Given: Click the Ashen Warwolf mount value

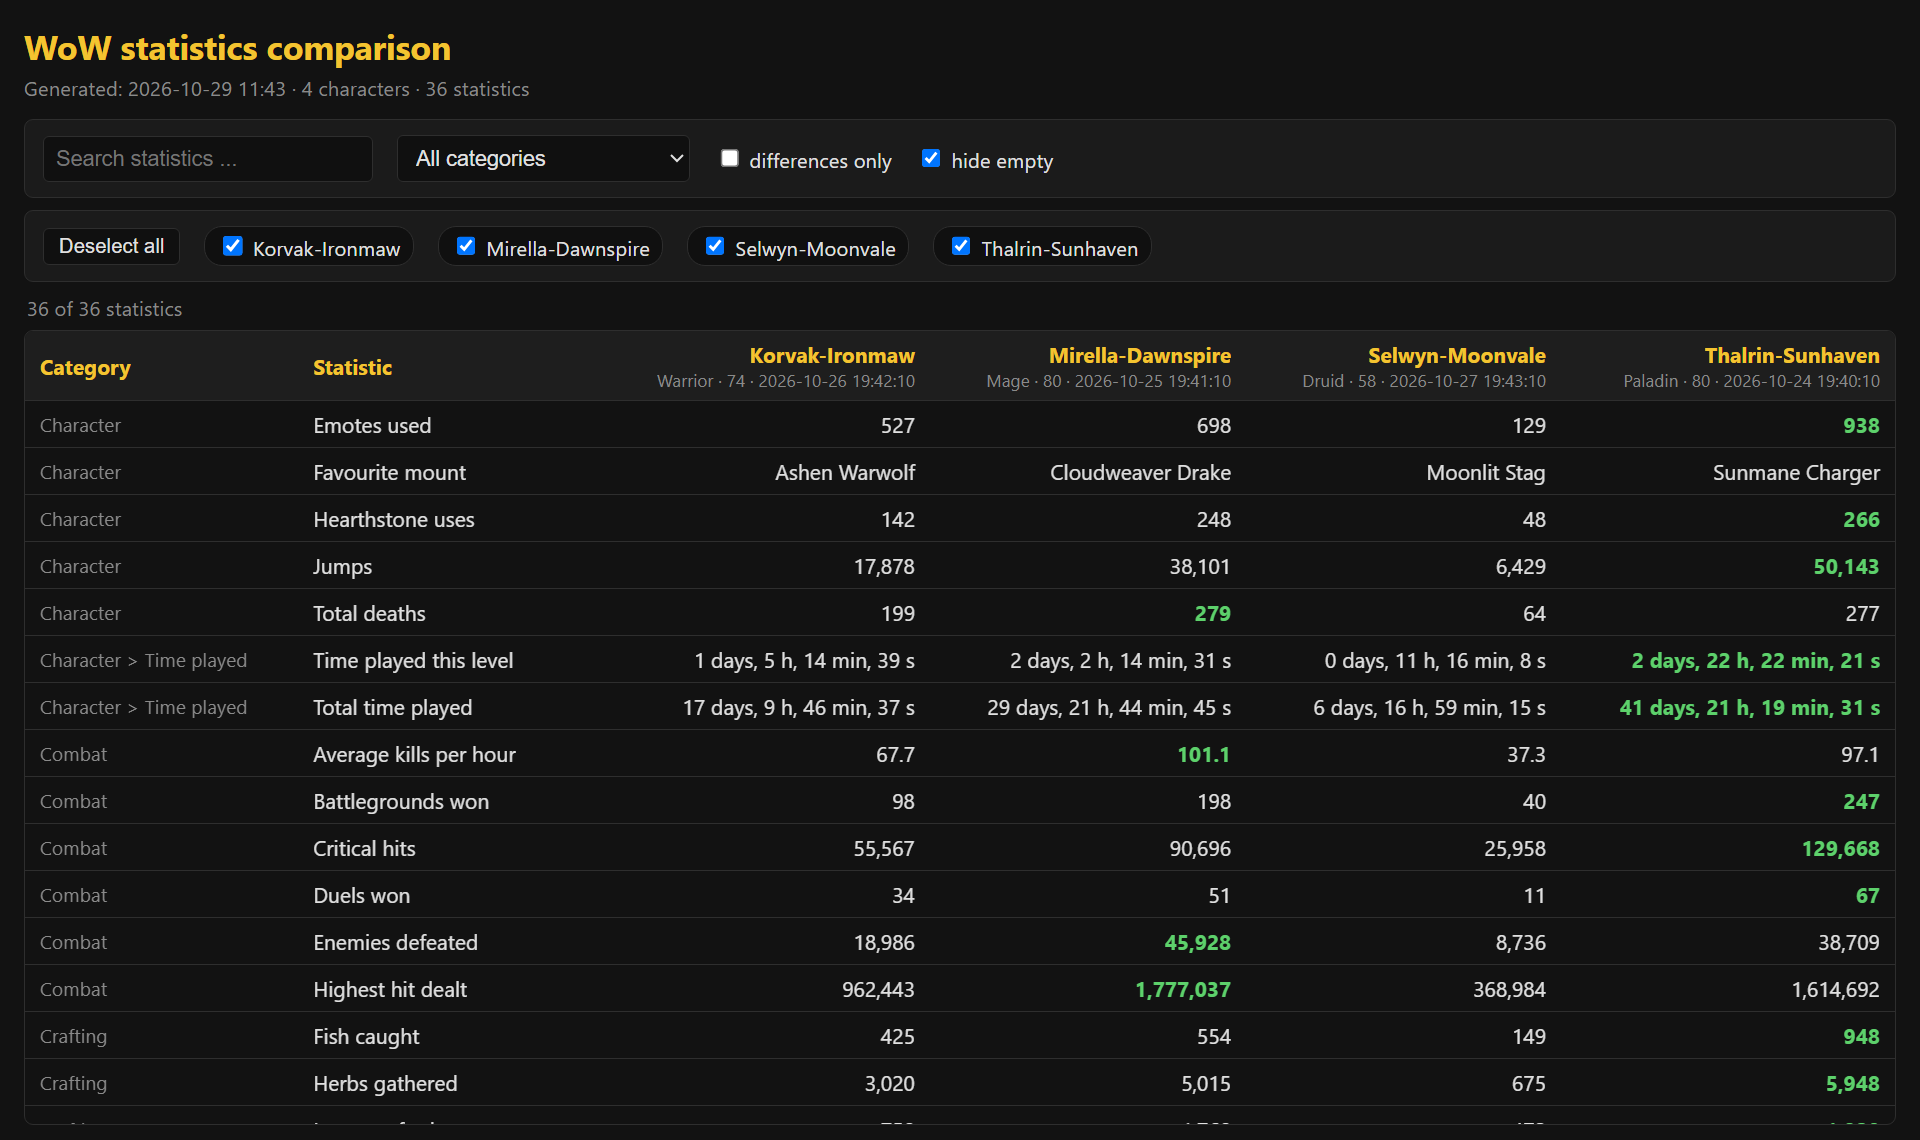Looking at the screenshot, I should (x=845, y=473).
